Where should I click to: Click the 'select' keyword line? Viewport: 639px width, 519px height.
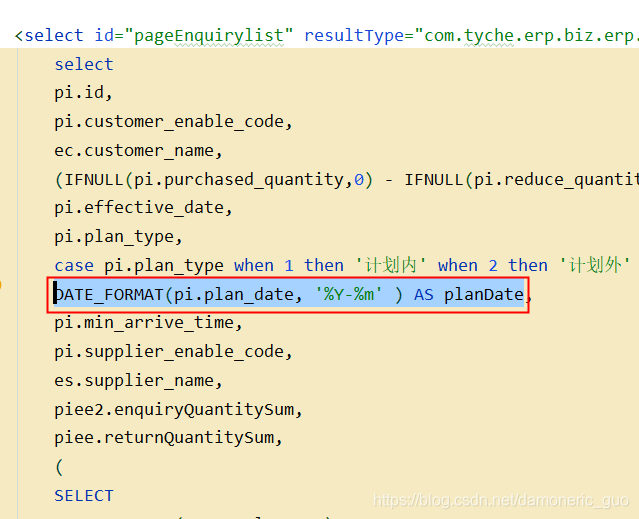pos(84,64)
